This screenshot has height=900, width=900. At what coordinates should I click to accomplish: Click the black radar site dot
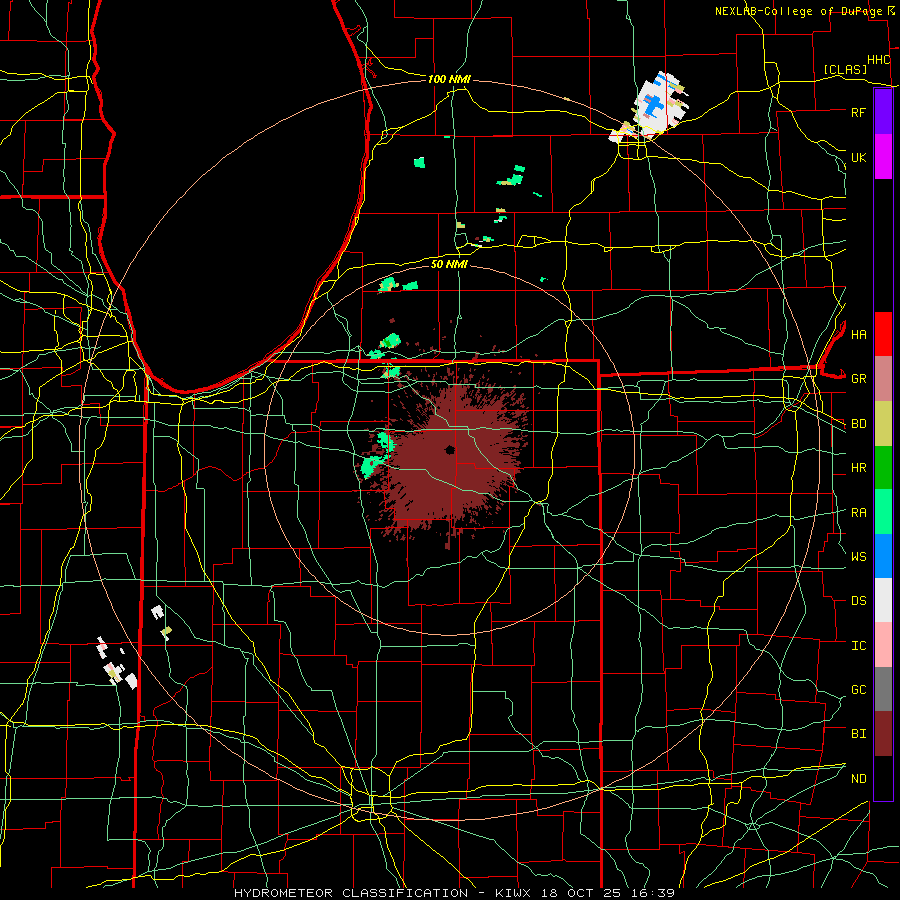450,450
